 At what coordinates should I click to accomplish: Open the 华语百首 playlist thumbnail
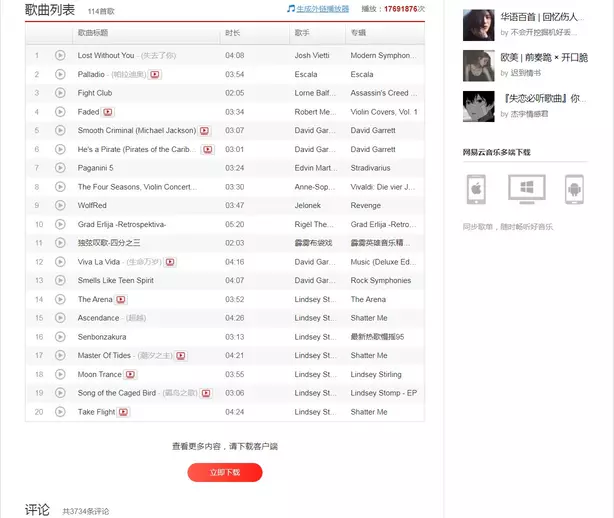pyautogui.click(x=478, y=23)
